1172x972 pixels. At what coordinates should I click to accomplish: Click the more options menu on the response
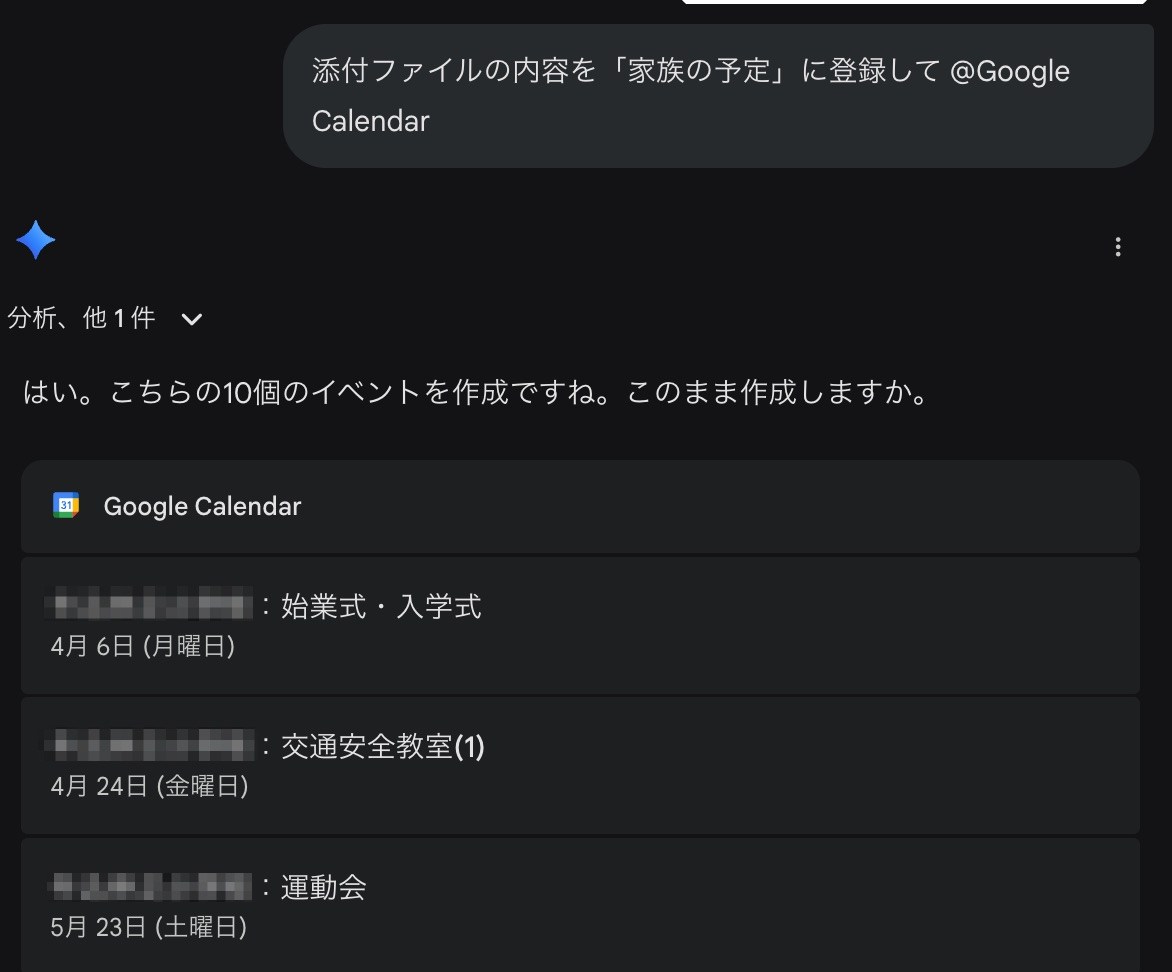tap(1117, 246)
